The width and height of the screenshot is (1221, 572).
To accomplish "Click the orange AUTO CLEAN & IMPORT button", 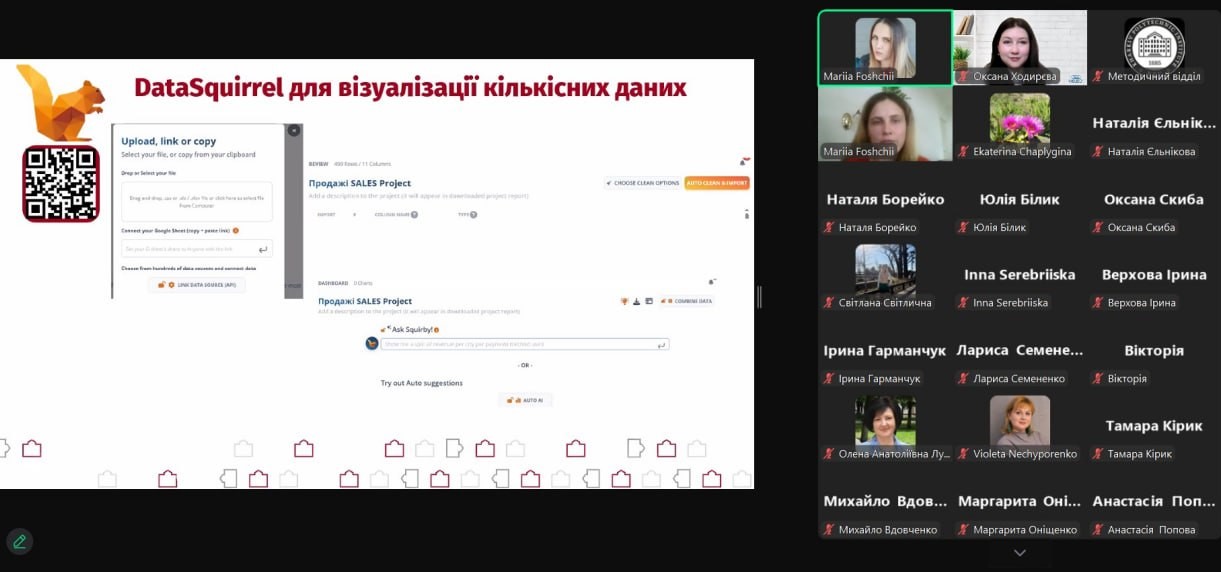I will tap(717, 183).
